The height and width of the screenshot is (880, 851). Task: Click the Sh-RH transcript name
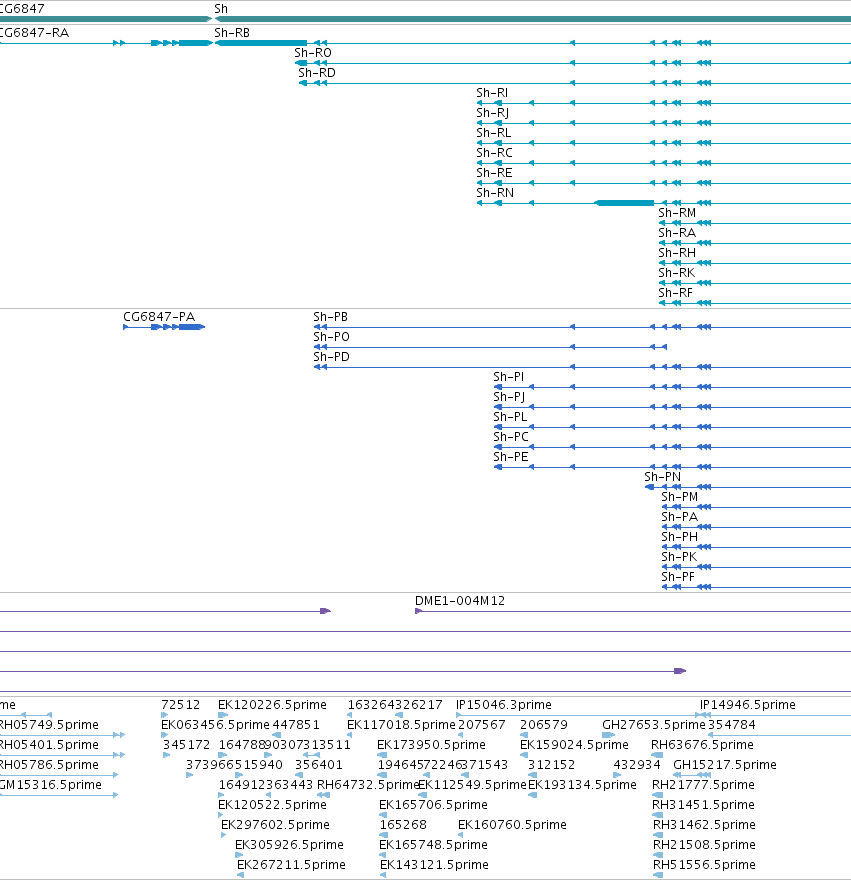(677, 253)
